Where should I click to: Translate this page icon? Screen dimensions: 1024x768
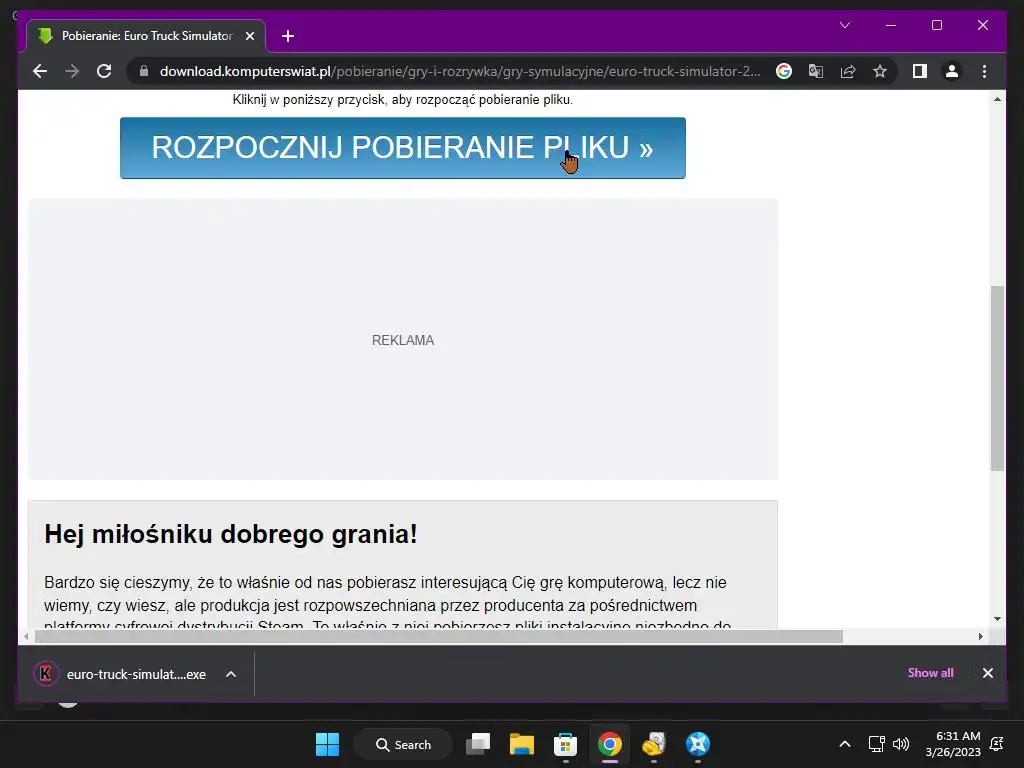click(x=816, y=71)
